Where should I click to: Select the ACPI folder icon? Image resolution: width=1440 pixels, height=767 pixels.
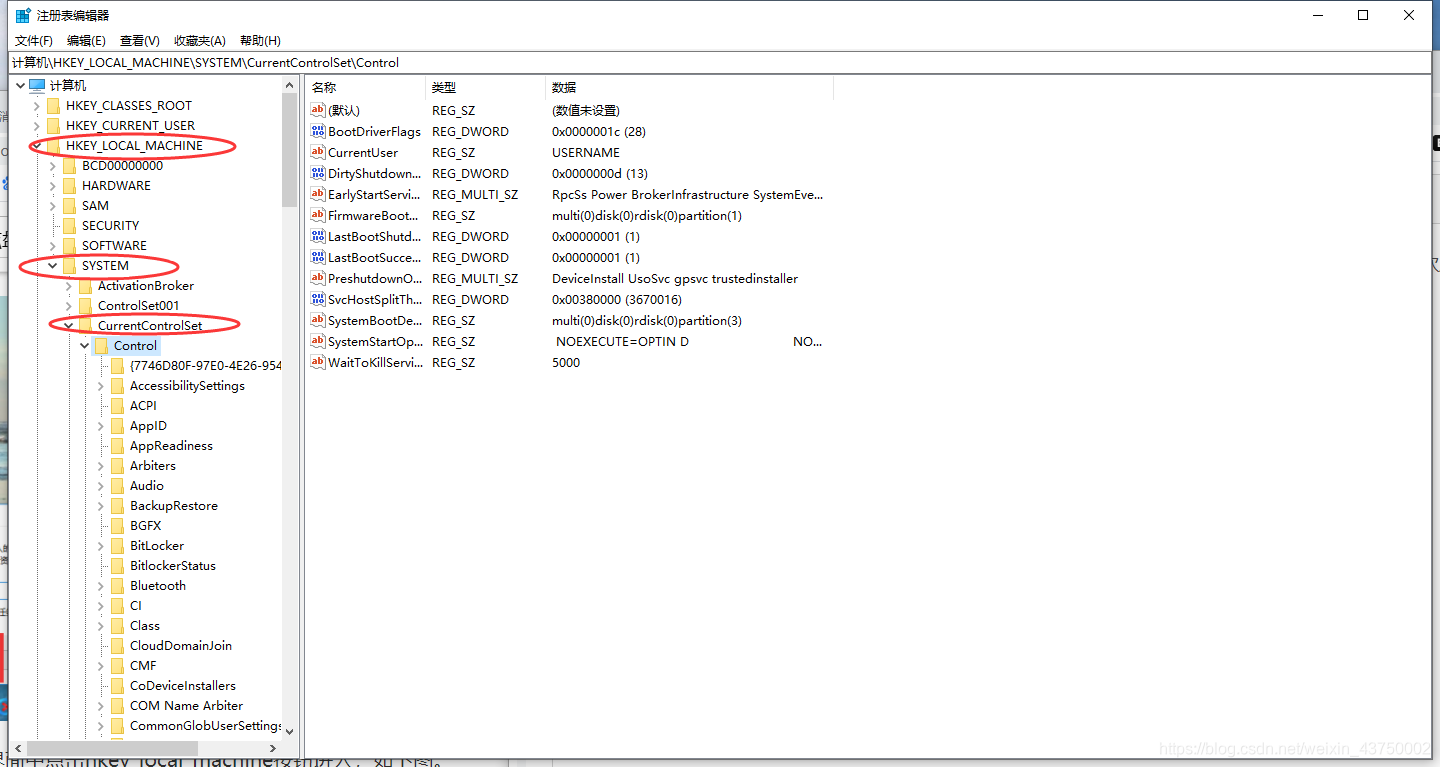pyautogui.click(x=117, y=406)
